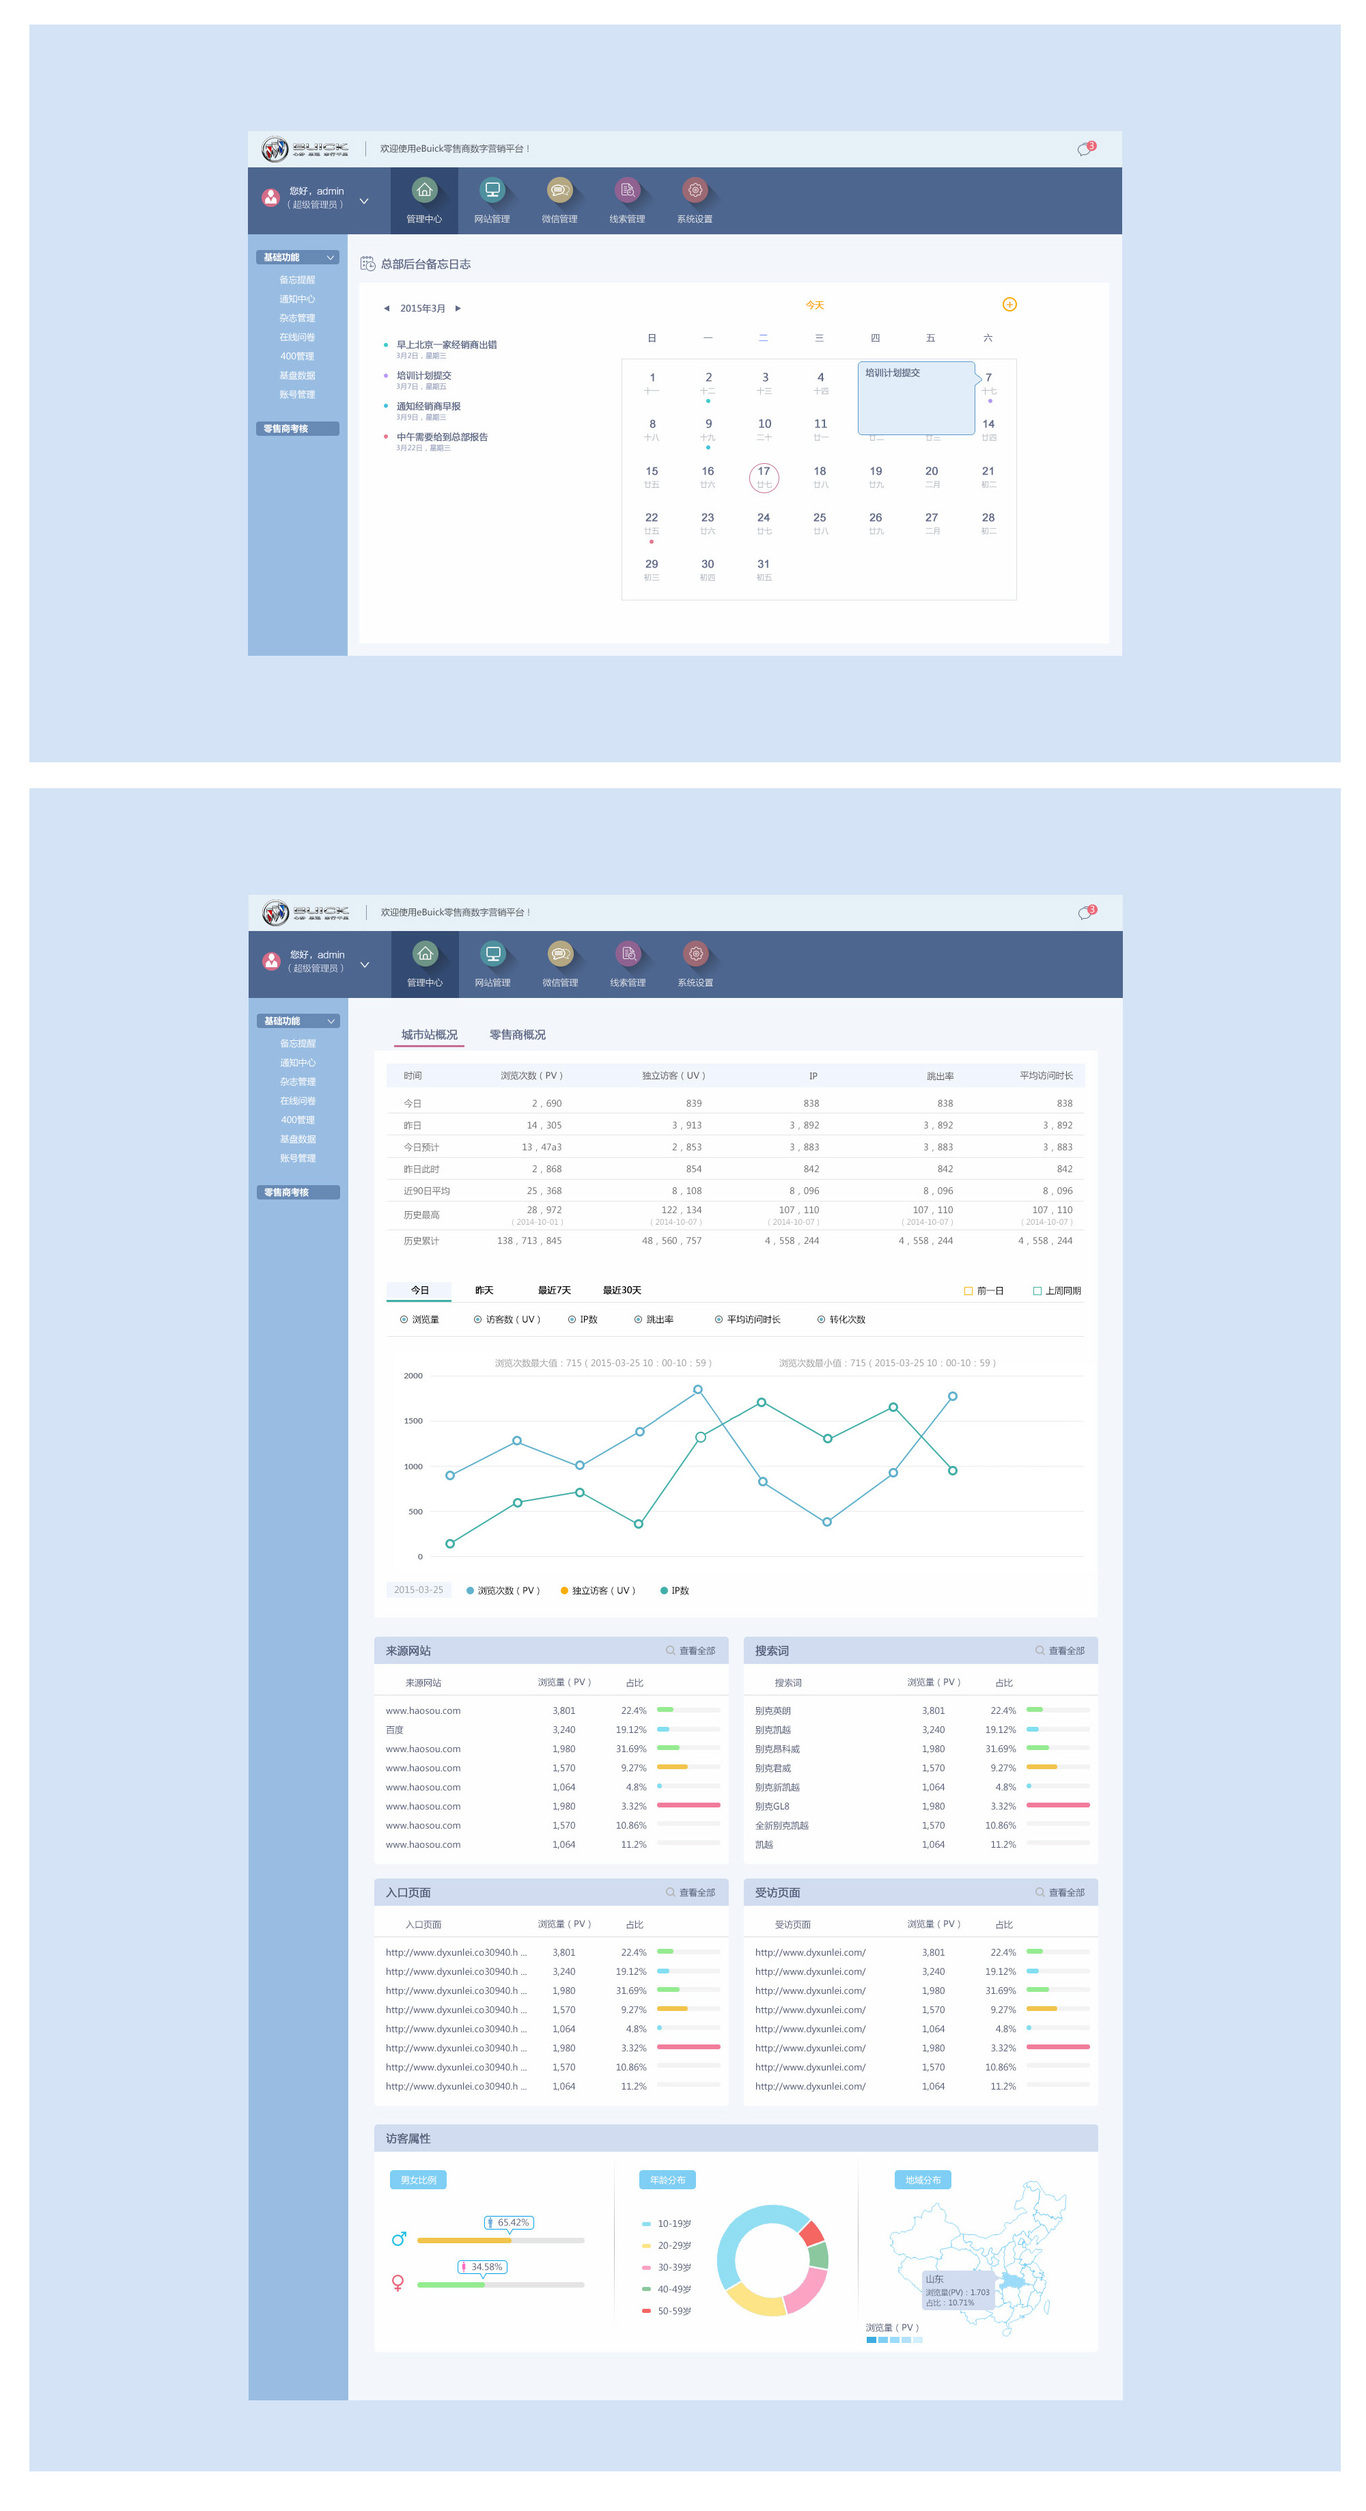Expand 零售商考核 on calendar page sidebar
Screen dimensions: 1366x2511
(298, 429)
